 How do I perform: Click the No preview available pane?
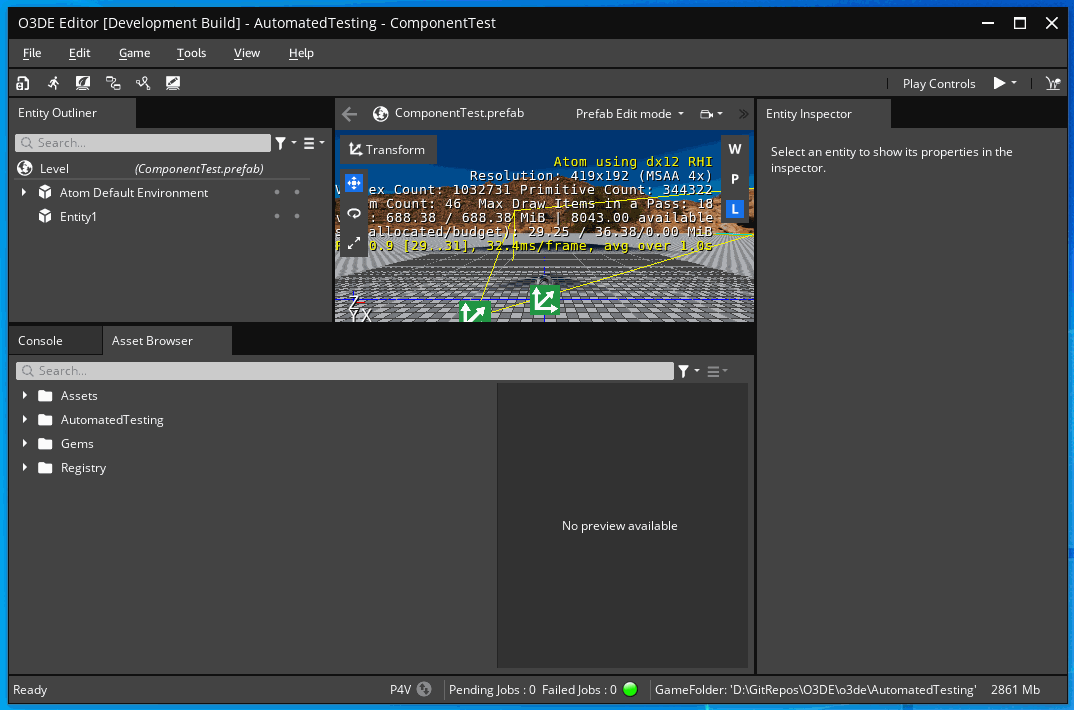(622, 525)
